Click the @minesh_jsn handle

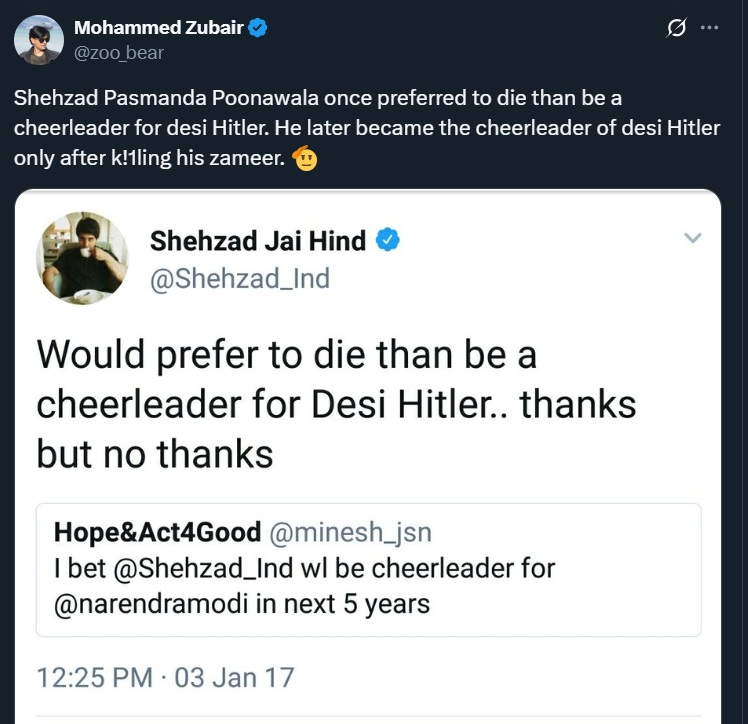[x=350, y=532]
